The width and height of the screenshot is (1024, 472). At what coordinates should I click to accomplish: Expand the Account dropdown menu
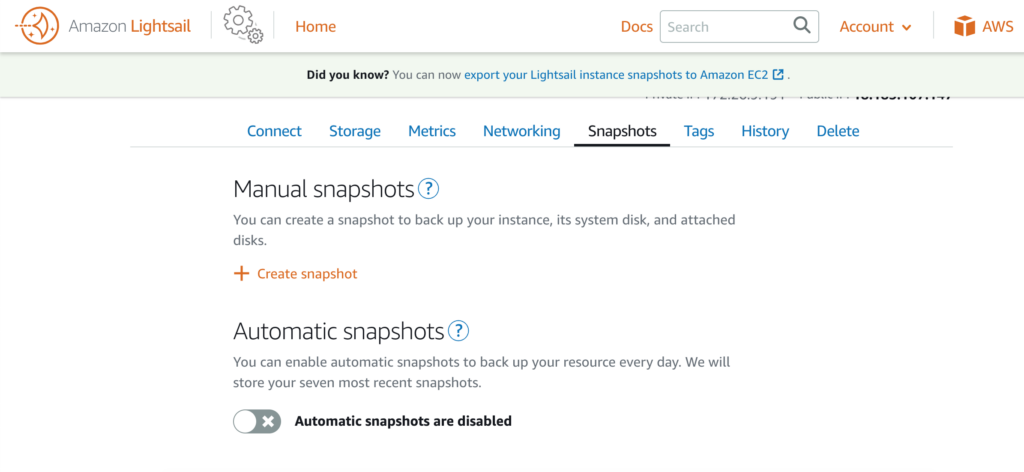(x=875, y=27)
